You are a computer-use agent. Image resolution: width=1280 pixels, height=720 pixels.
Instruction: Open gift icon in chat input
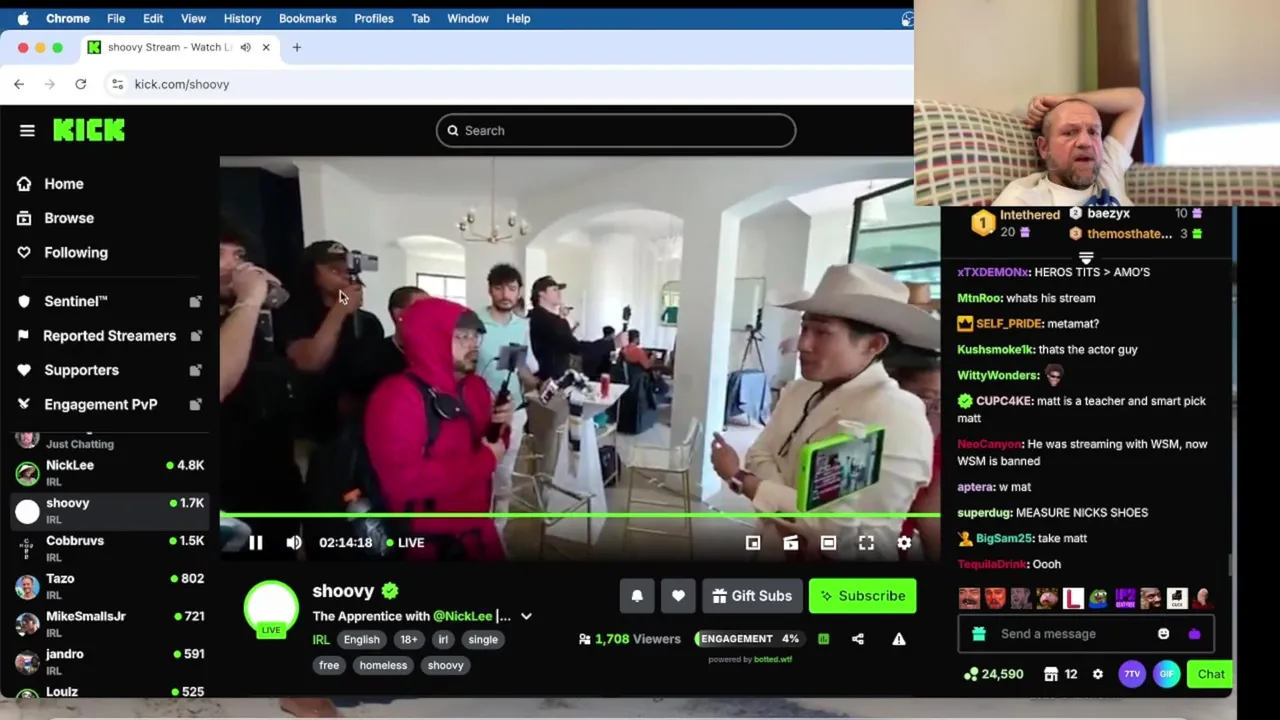pyautogui.click(x=979, y=634)
